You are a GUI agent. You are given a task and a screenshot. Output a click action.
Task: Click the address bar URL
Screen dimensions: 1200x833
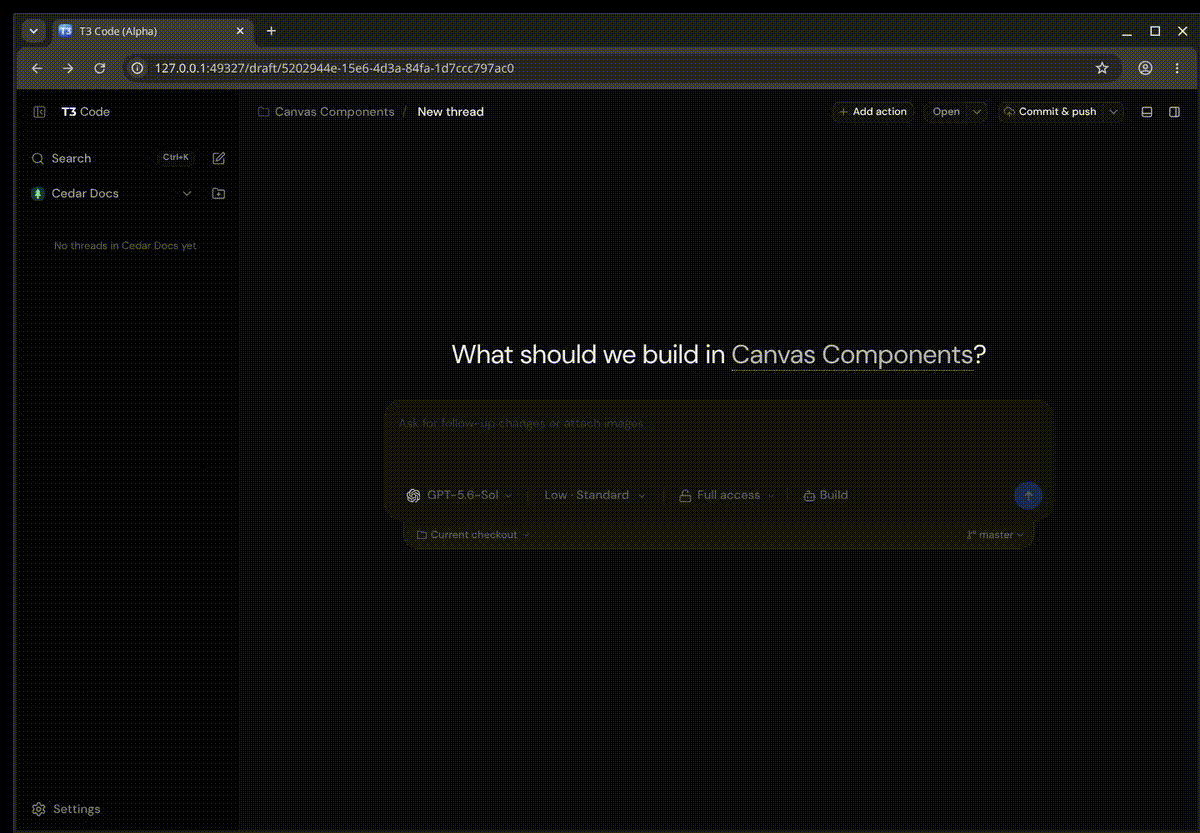coord(334,68)
